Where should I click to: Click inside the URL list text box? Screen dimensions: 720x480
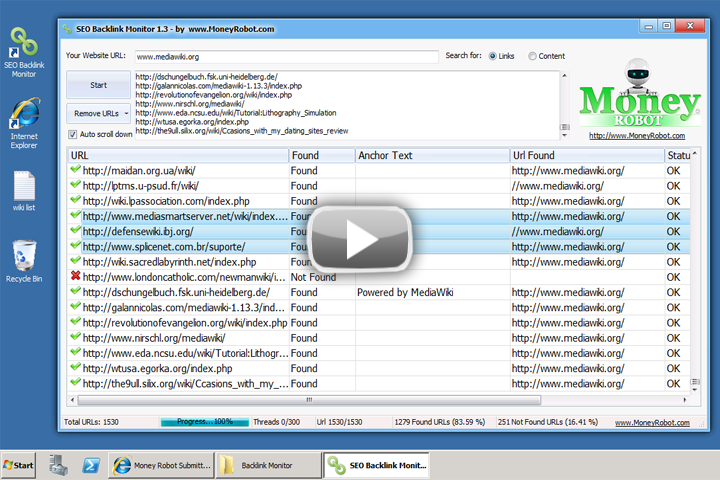[347, 105]
